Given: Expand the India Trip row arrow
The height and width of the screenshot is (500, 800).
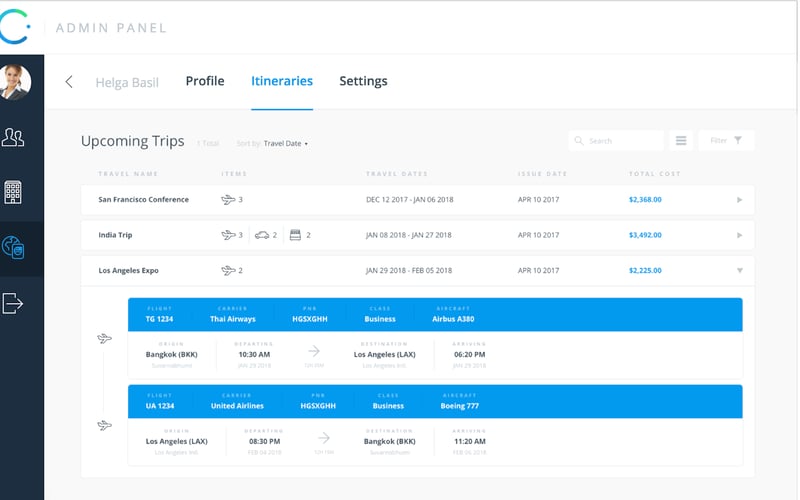Looking at the screenshot, I should click(x=739, y=236).
